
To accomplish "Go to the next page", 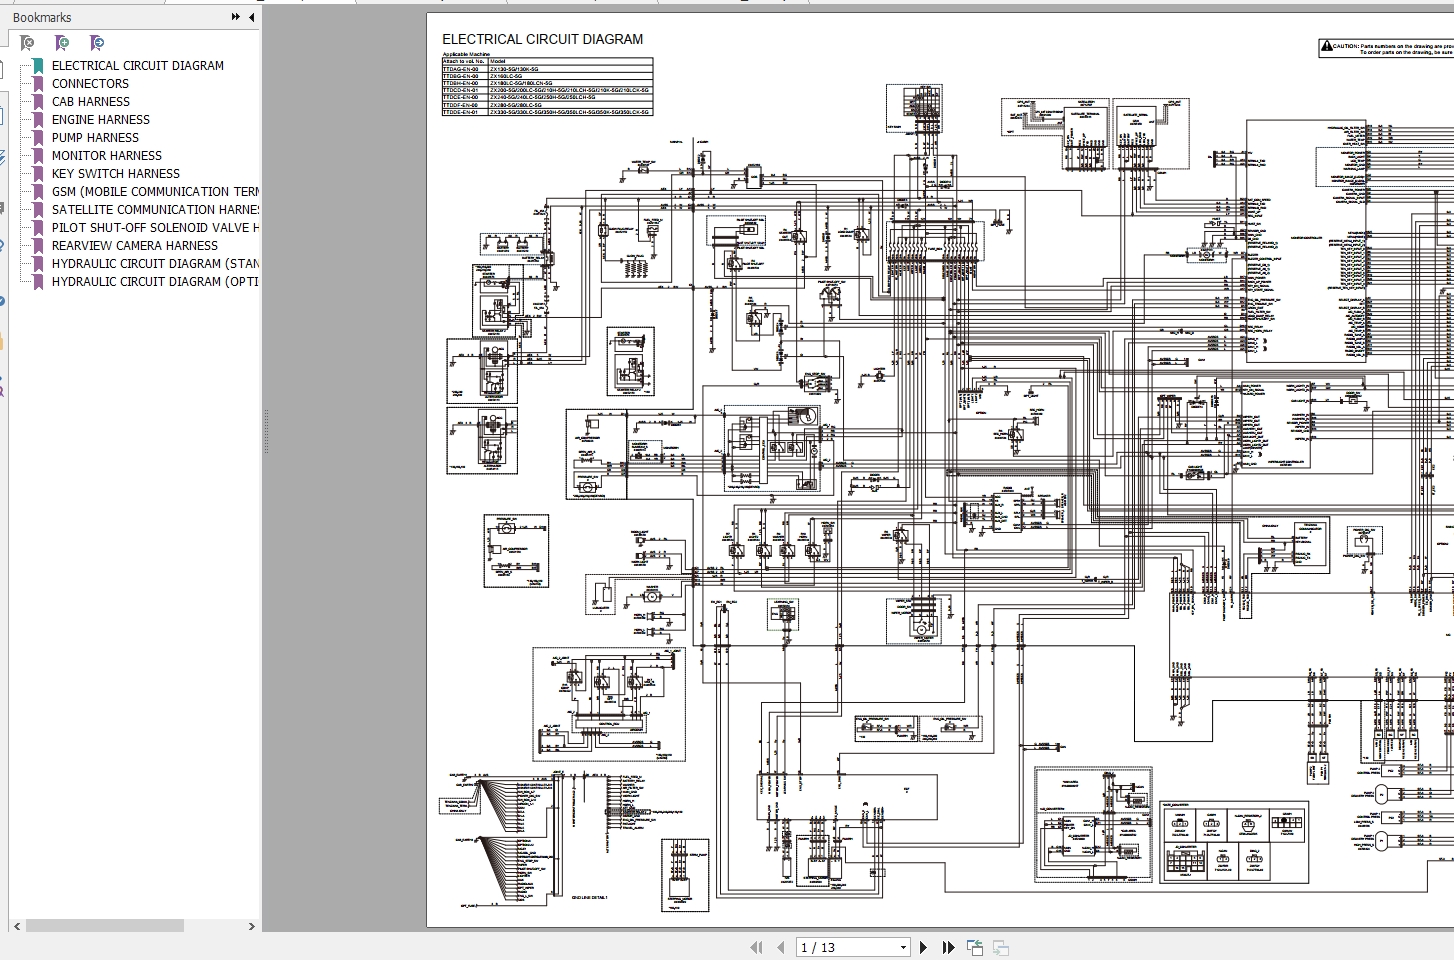I will point(923,947).
